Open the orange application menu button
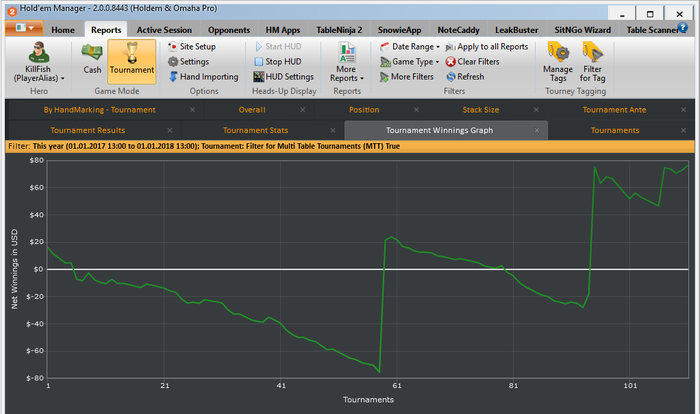This screenshot has width=700, height=414. [x=24, y=28]
